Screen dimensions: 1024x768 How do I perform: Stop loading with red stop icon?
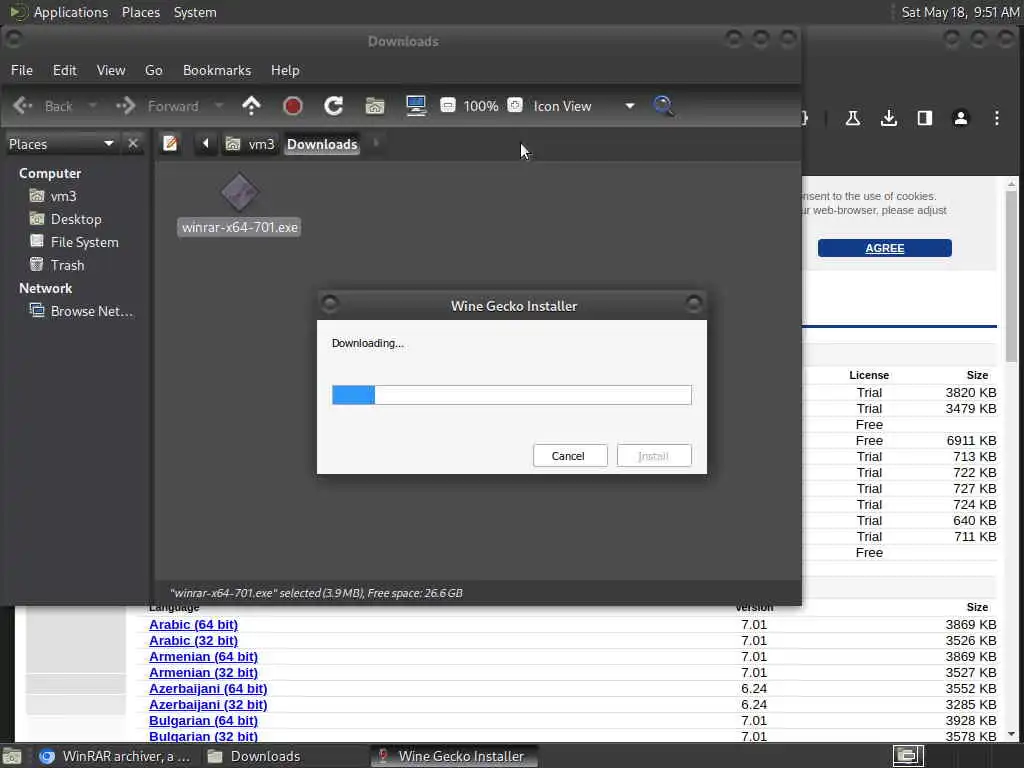[x=293, y=106]
